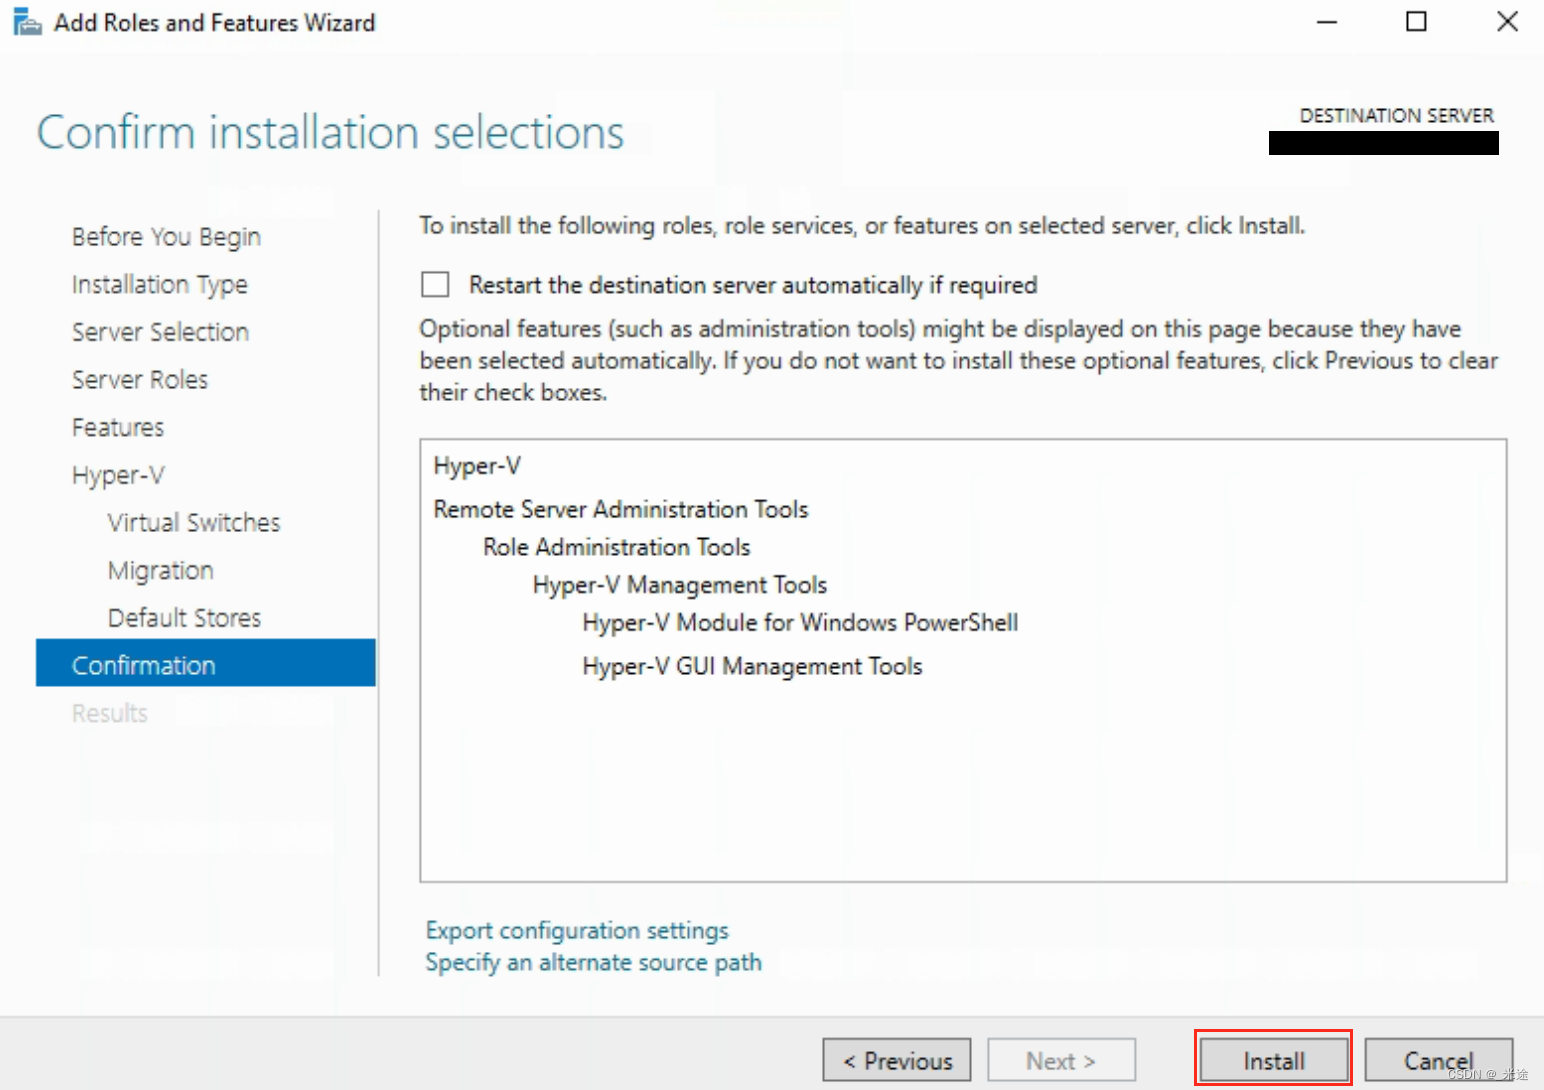Select Default Stores step
Image resolution: width=1544 pixels, height=1090 pixels.
[184, 617]
